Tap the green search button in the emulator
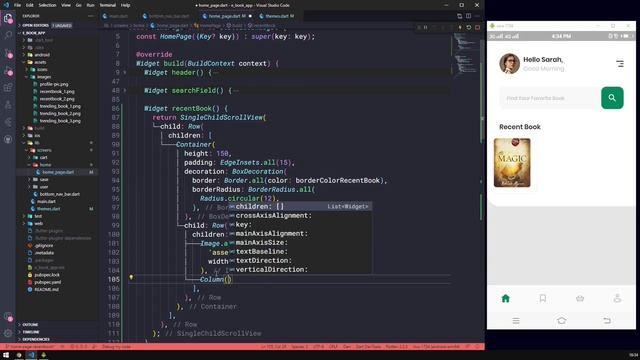Viewport: 640px width, 360px height. click(612, 98)
